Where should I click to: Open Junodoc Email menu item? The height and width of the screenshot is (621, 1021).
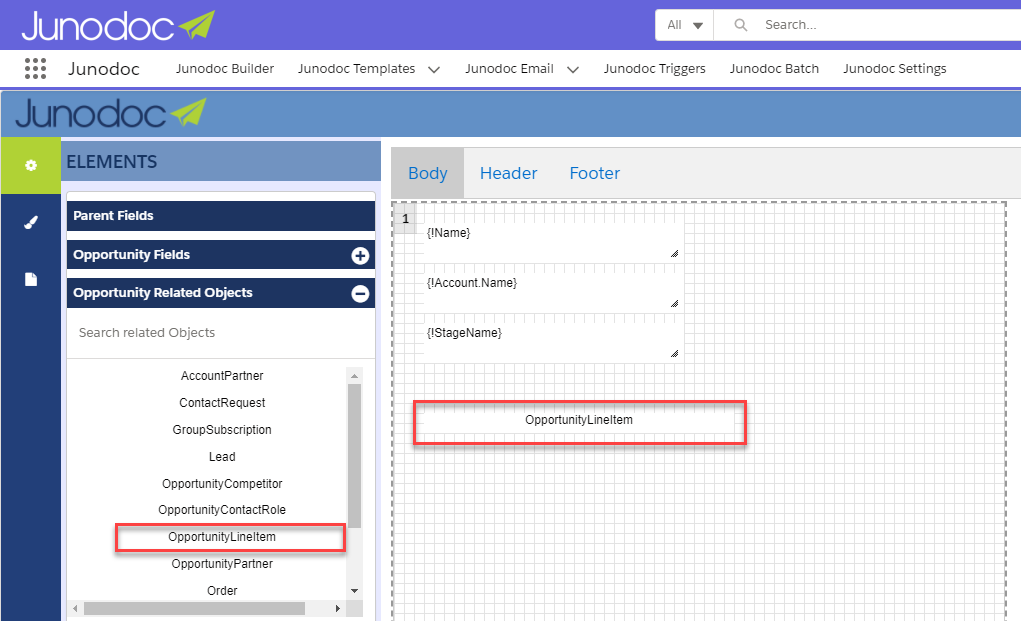pyautogui.click(x=509, y=68)
